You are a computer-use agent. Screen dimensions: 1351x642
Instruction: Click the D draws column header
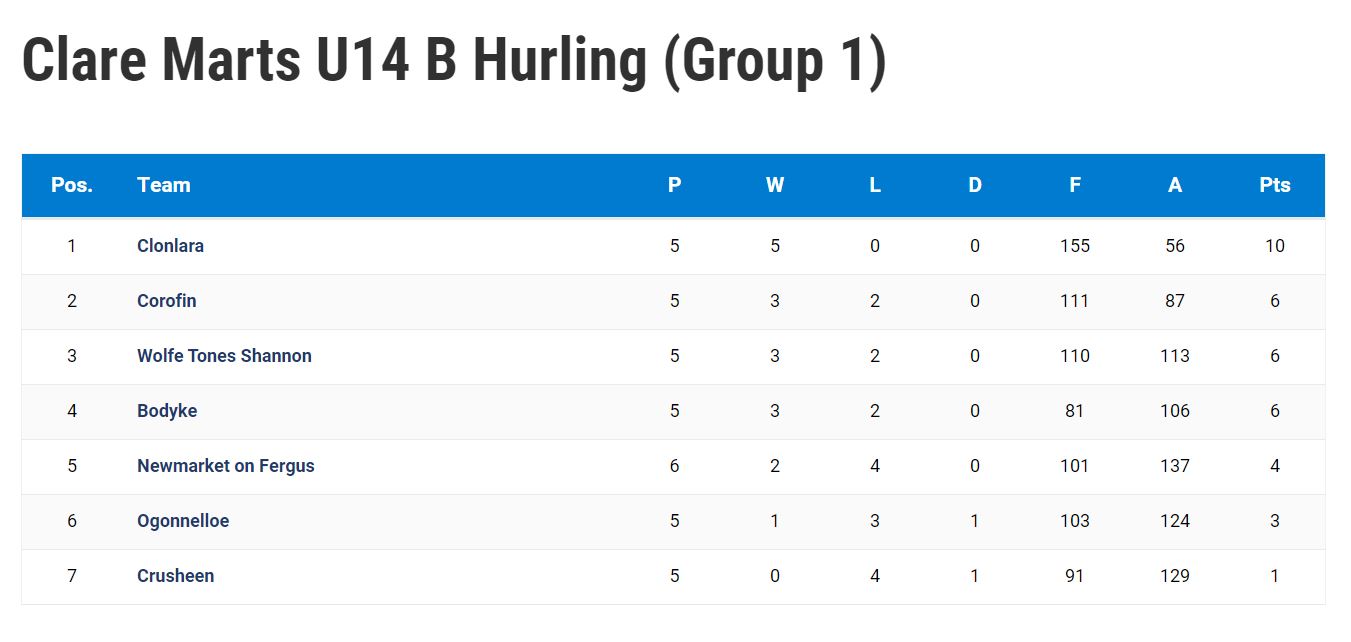[x=975, y=185]
